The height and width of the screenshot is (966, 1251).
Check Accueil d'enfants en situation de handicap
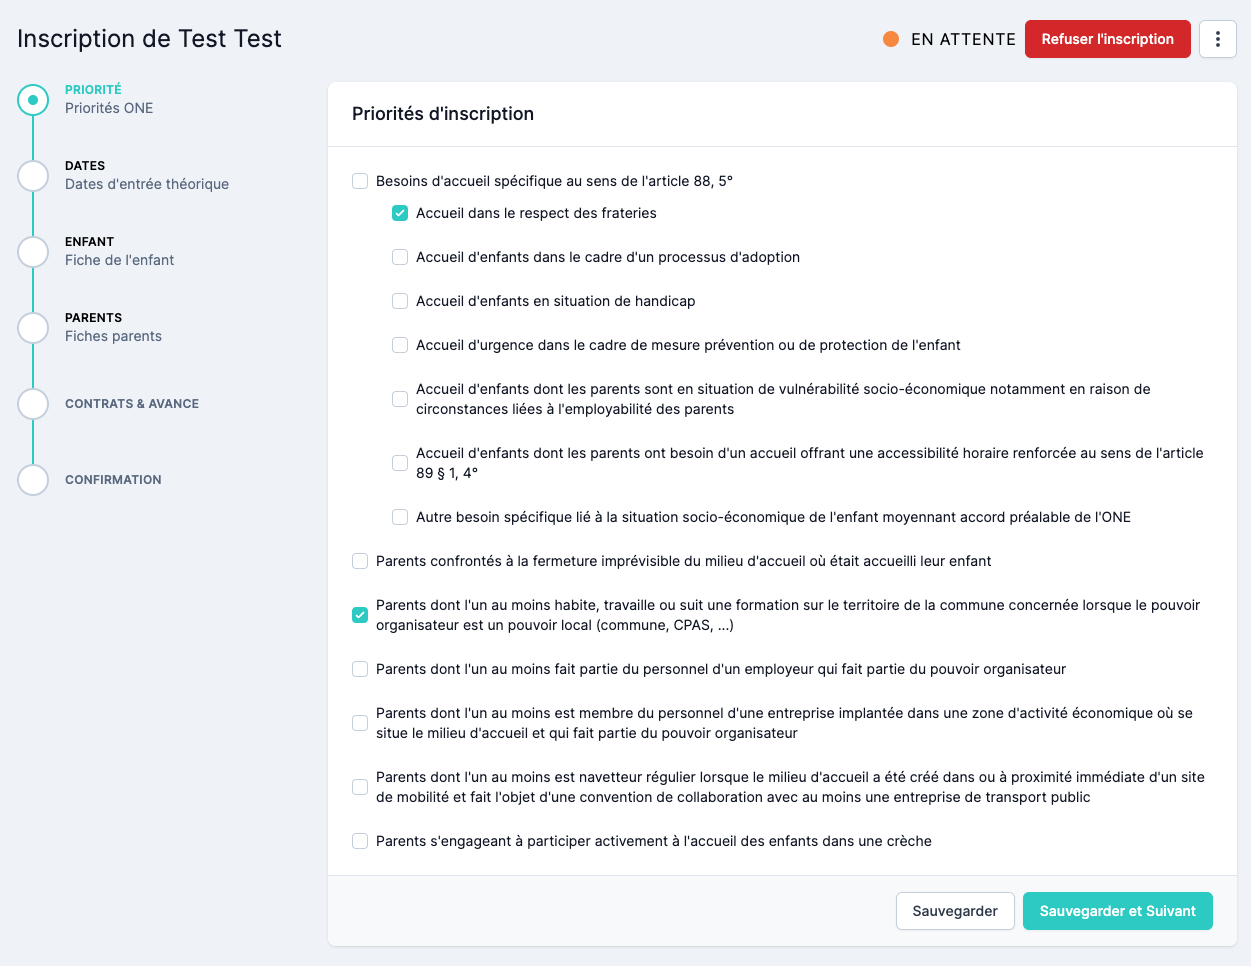[400, 301]
